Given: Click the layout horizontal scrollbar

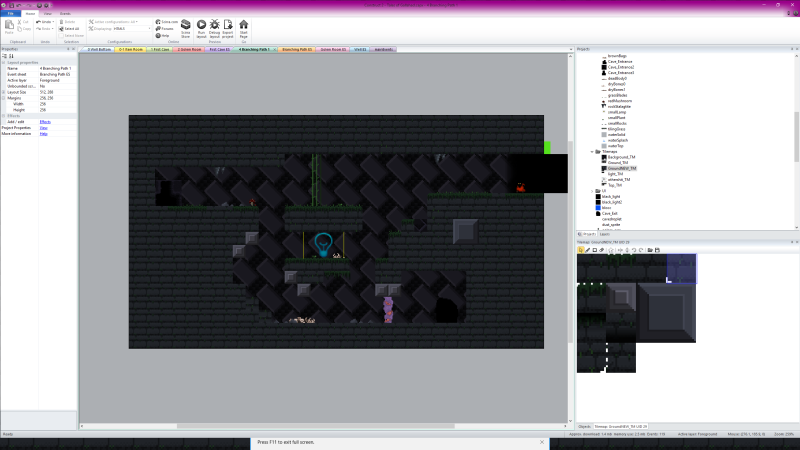Looking at the screenshot, I should (x=315, y=426).
